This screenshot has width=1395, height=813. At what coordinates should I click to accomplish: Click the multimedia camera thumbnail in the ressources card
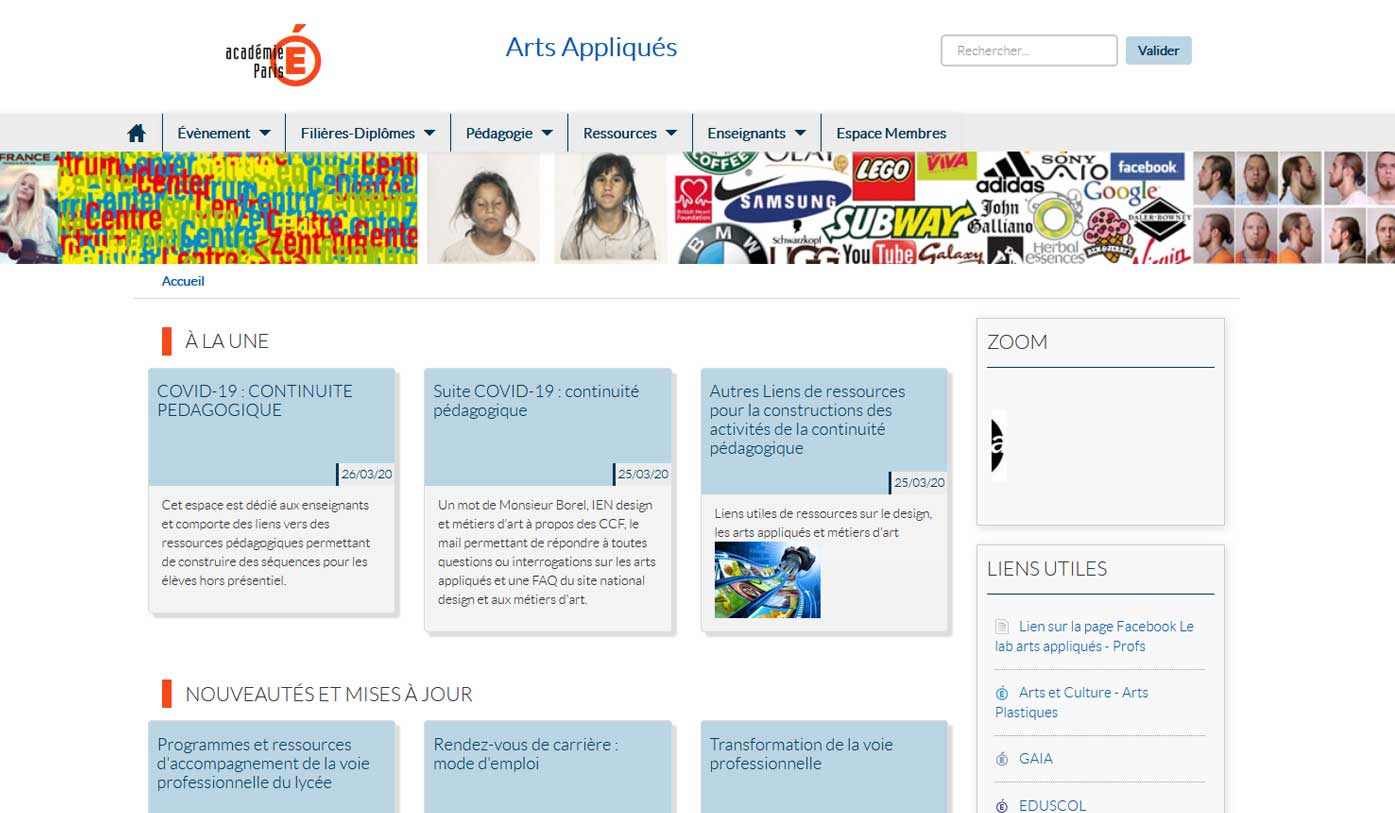pyautogui.click(x=767, y=580)
